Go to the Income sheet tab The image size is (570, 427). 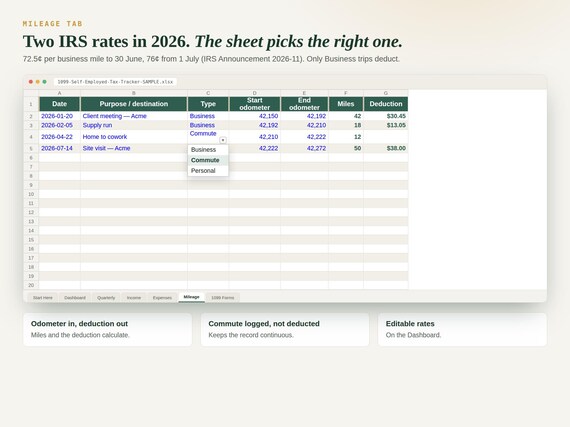(134, 298)
